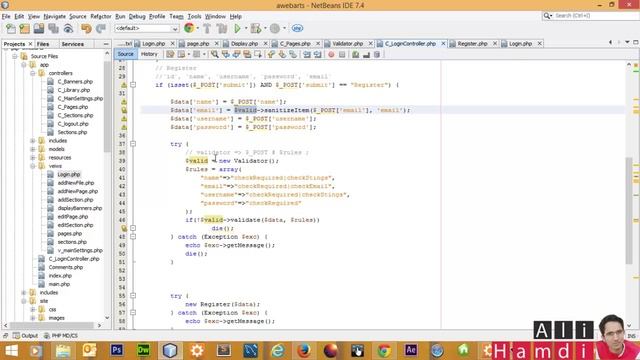640x360 pixels.
Task: Collapse the views folder node
Action: click(33, 166)
